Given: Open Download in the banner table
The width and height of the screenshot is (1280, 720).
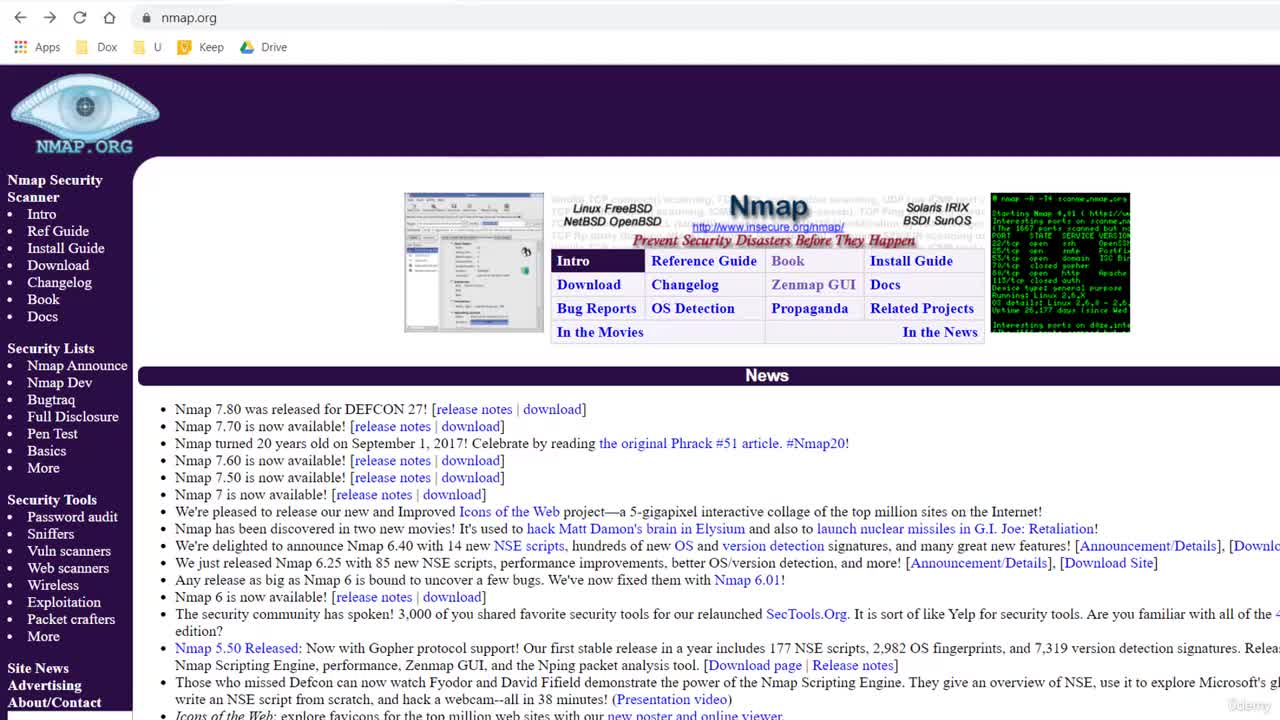Looking at the screenshot, I should [x=589, y=285].
